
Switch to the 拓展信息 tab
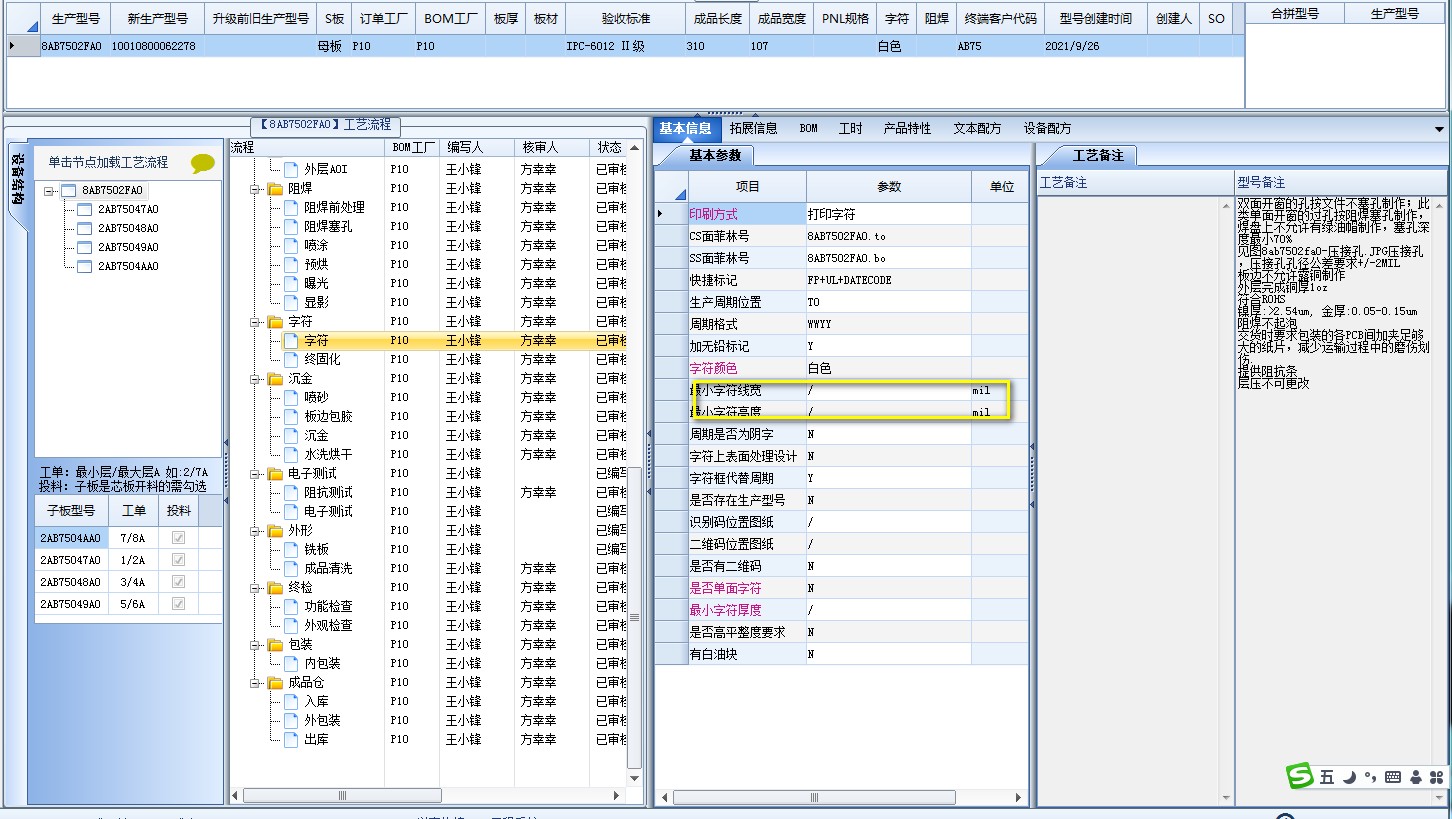point(753,128)
